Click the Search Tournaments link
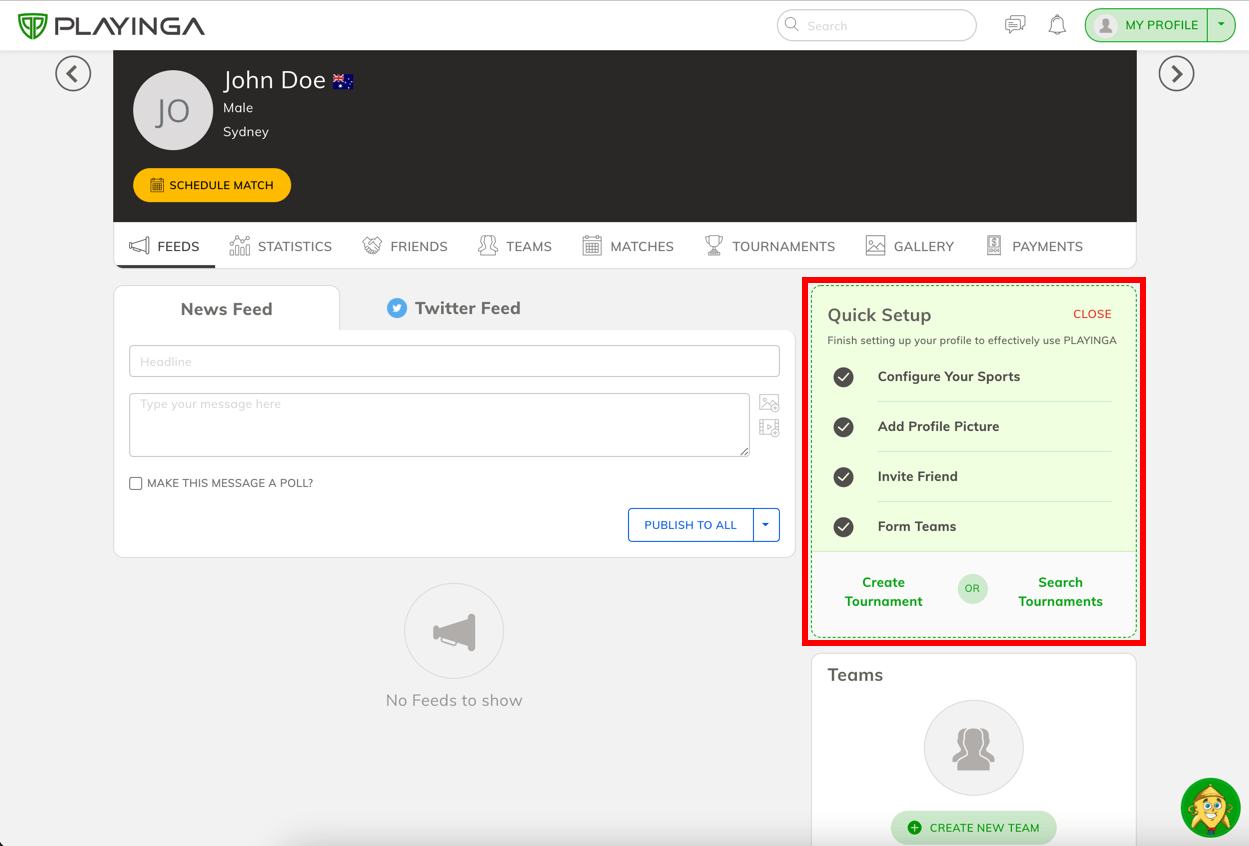The height and width of the screenshot is (846, 1249). tap(1060, 592)
